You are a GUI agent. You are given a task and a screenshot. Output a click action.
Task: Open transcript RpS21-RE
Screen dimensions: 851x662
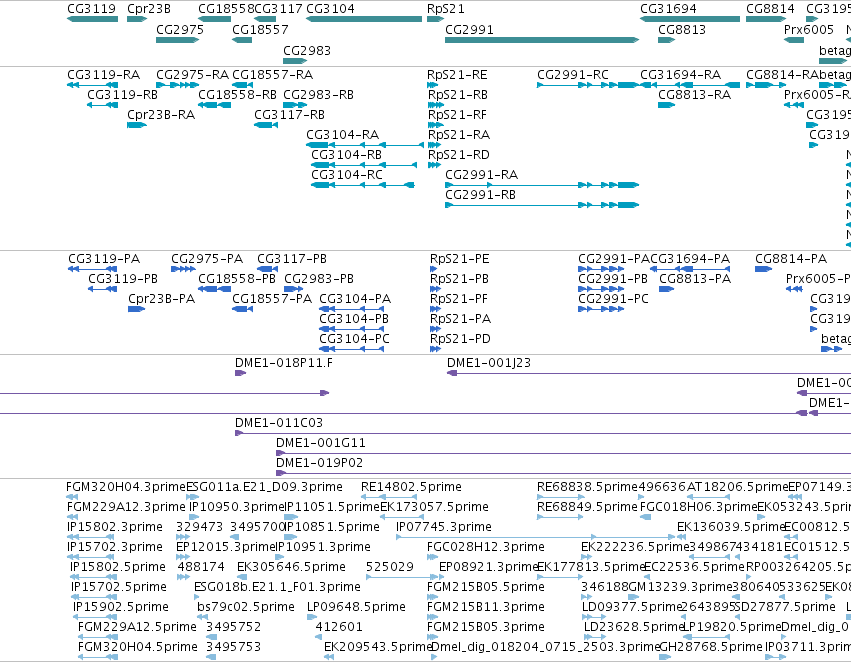coord(457,74)
